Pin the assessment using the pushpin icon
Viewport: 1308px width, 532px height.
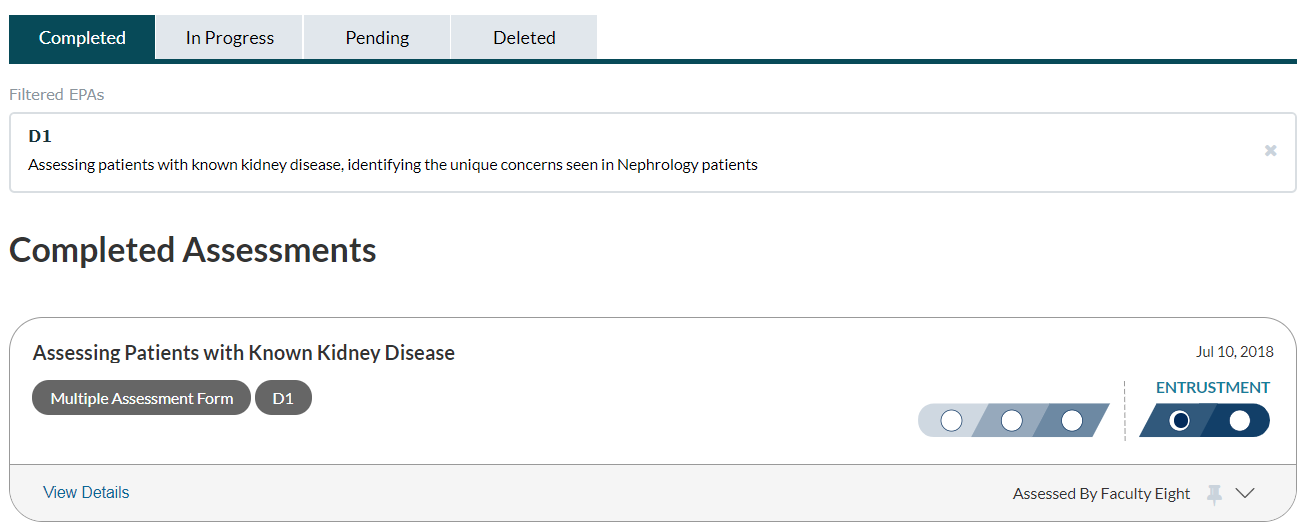[x=1215, y=493]
